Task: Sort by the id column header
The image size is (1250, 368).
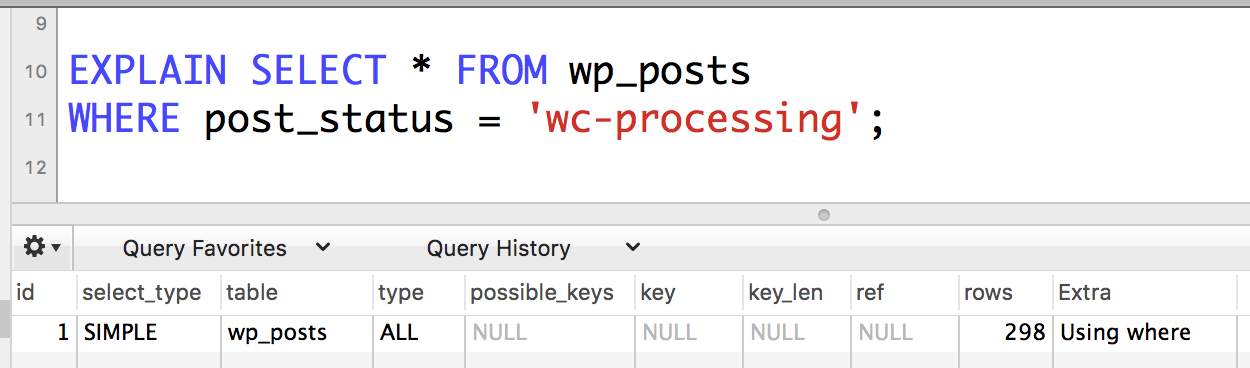Action: click(x=44, y=293)
